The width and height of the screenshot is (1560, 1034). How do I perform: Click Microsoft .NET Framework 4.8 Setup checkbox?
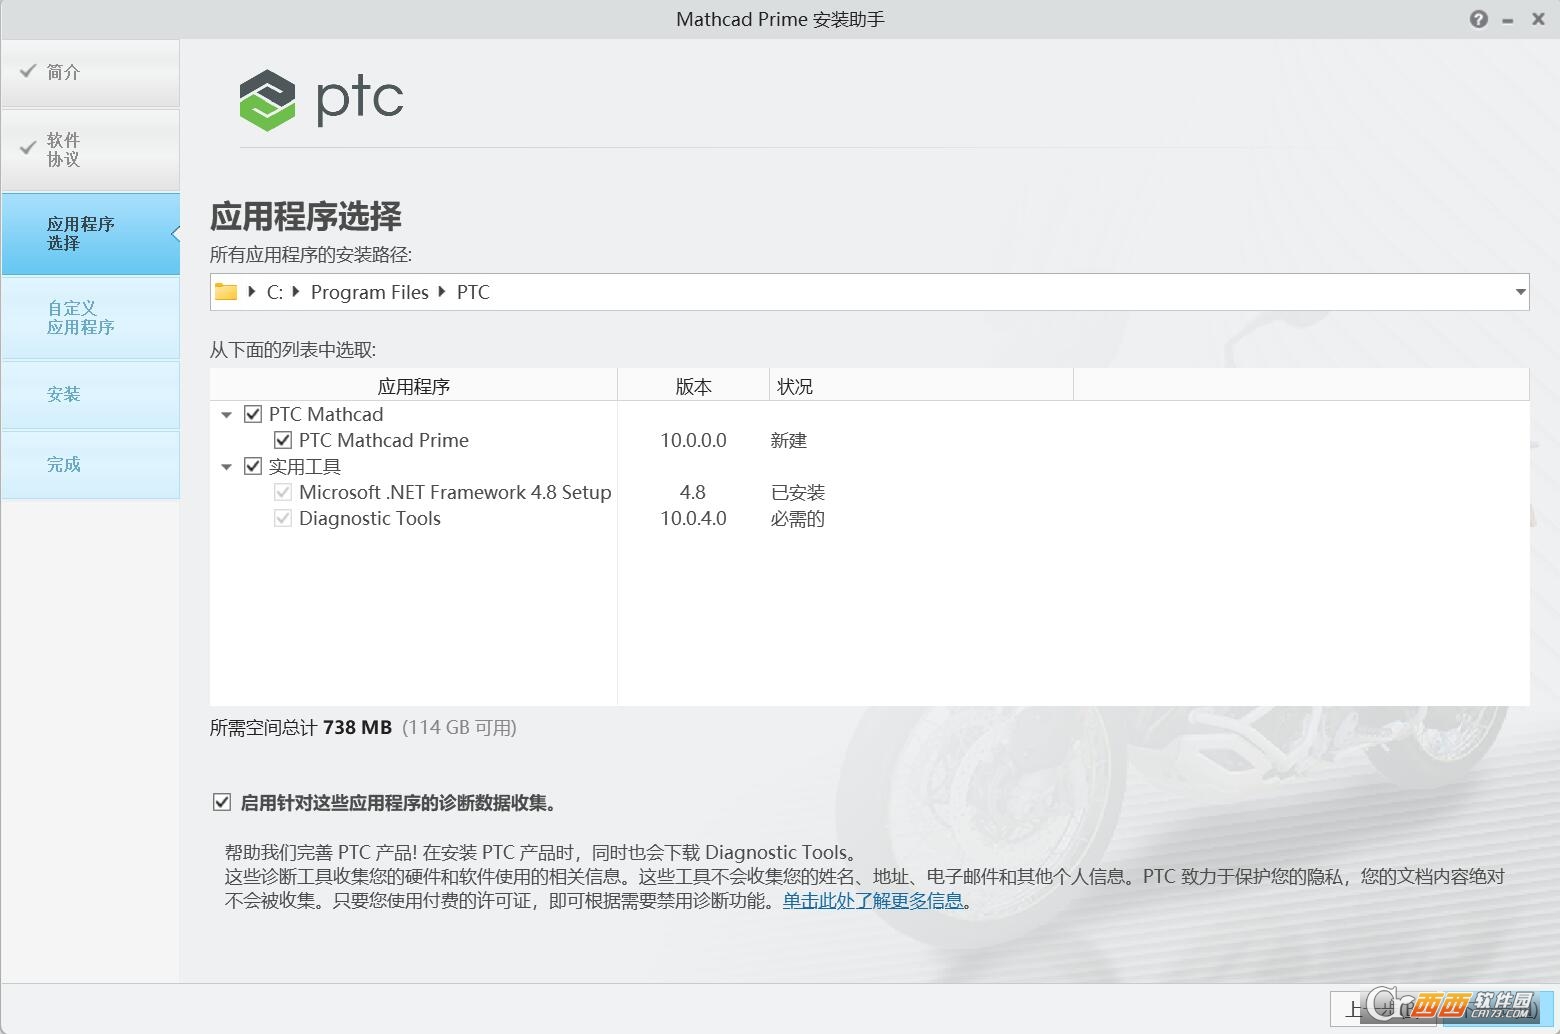283,492
